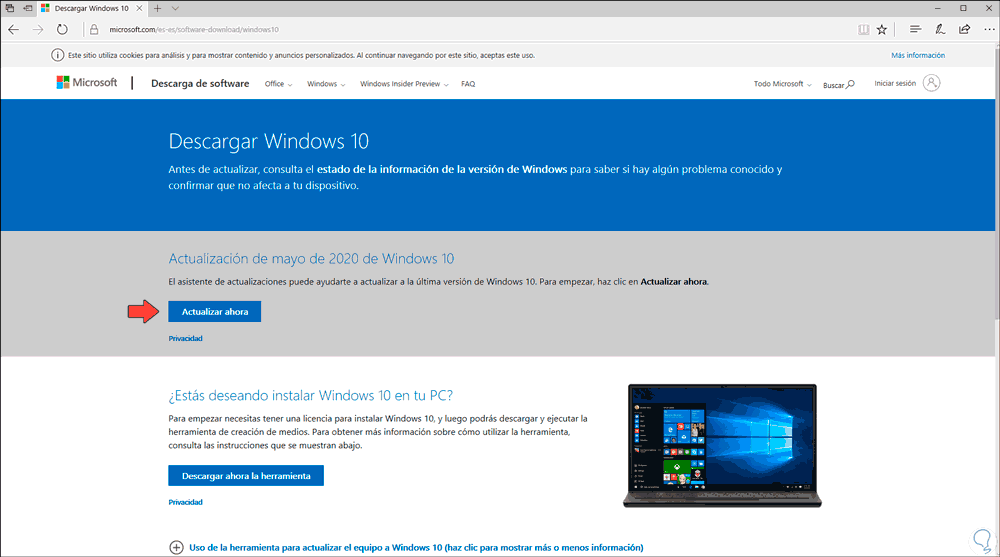The width and height of the screenshot is (1000, 557).
Task: Open tabs you've set aside icon
Action: pyautogui.click(x=10, y=8)
